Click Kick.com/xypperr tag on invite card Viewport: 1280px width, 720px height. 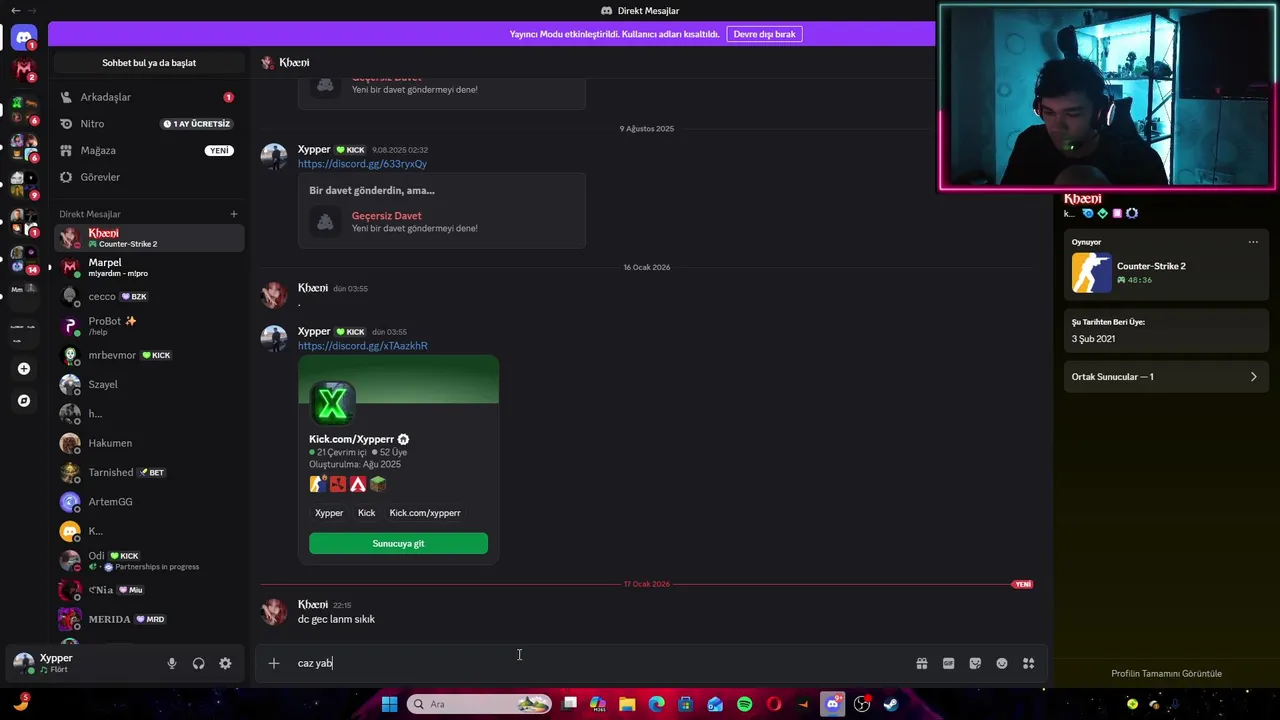[x=425, y=513]
